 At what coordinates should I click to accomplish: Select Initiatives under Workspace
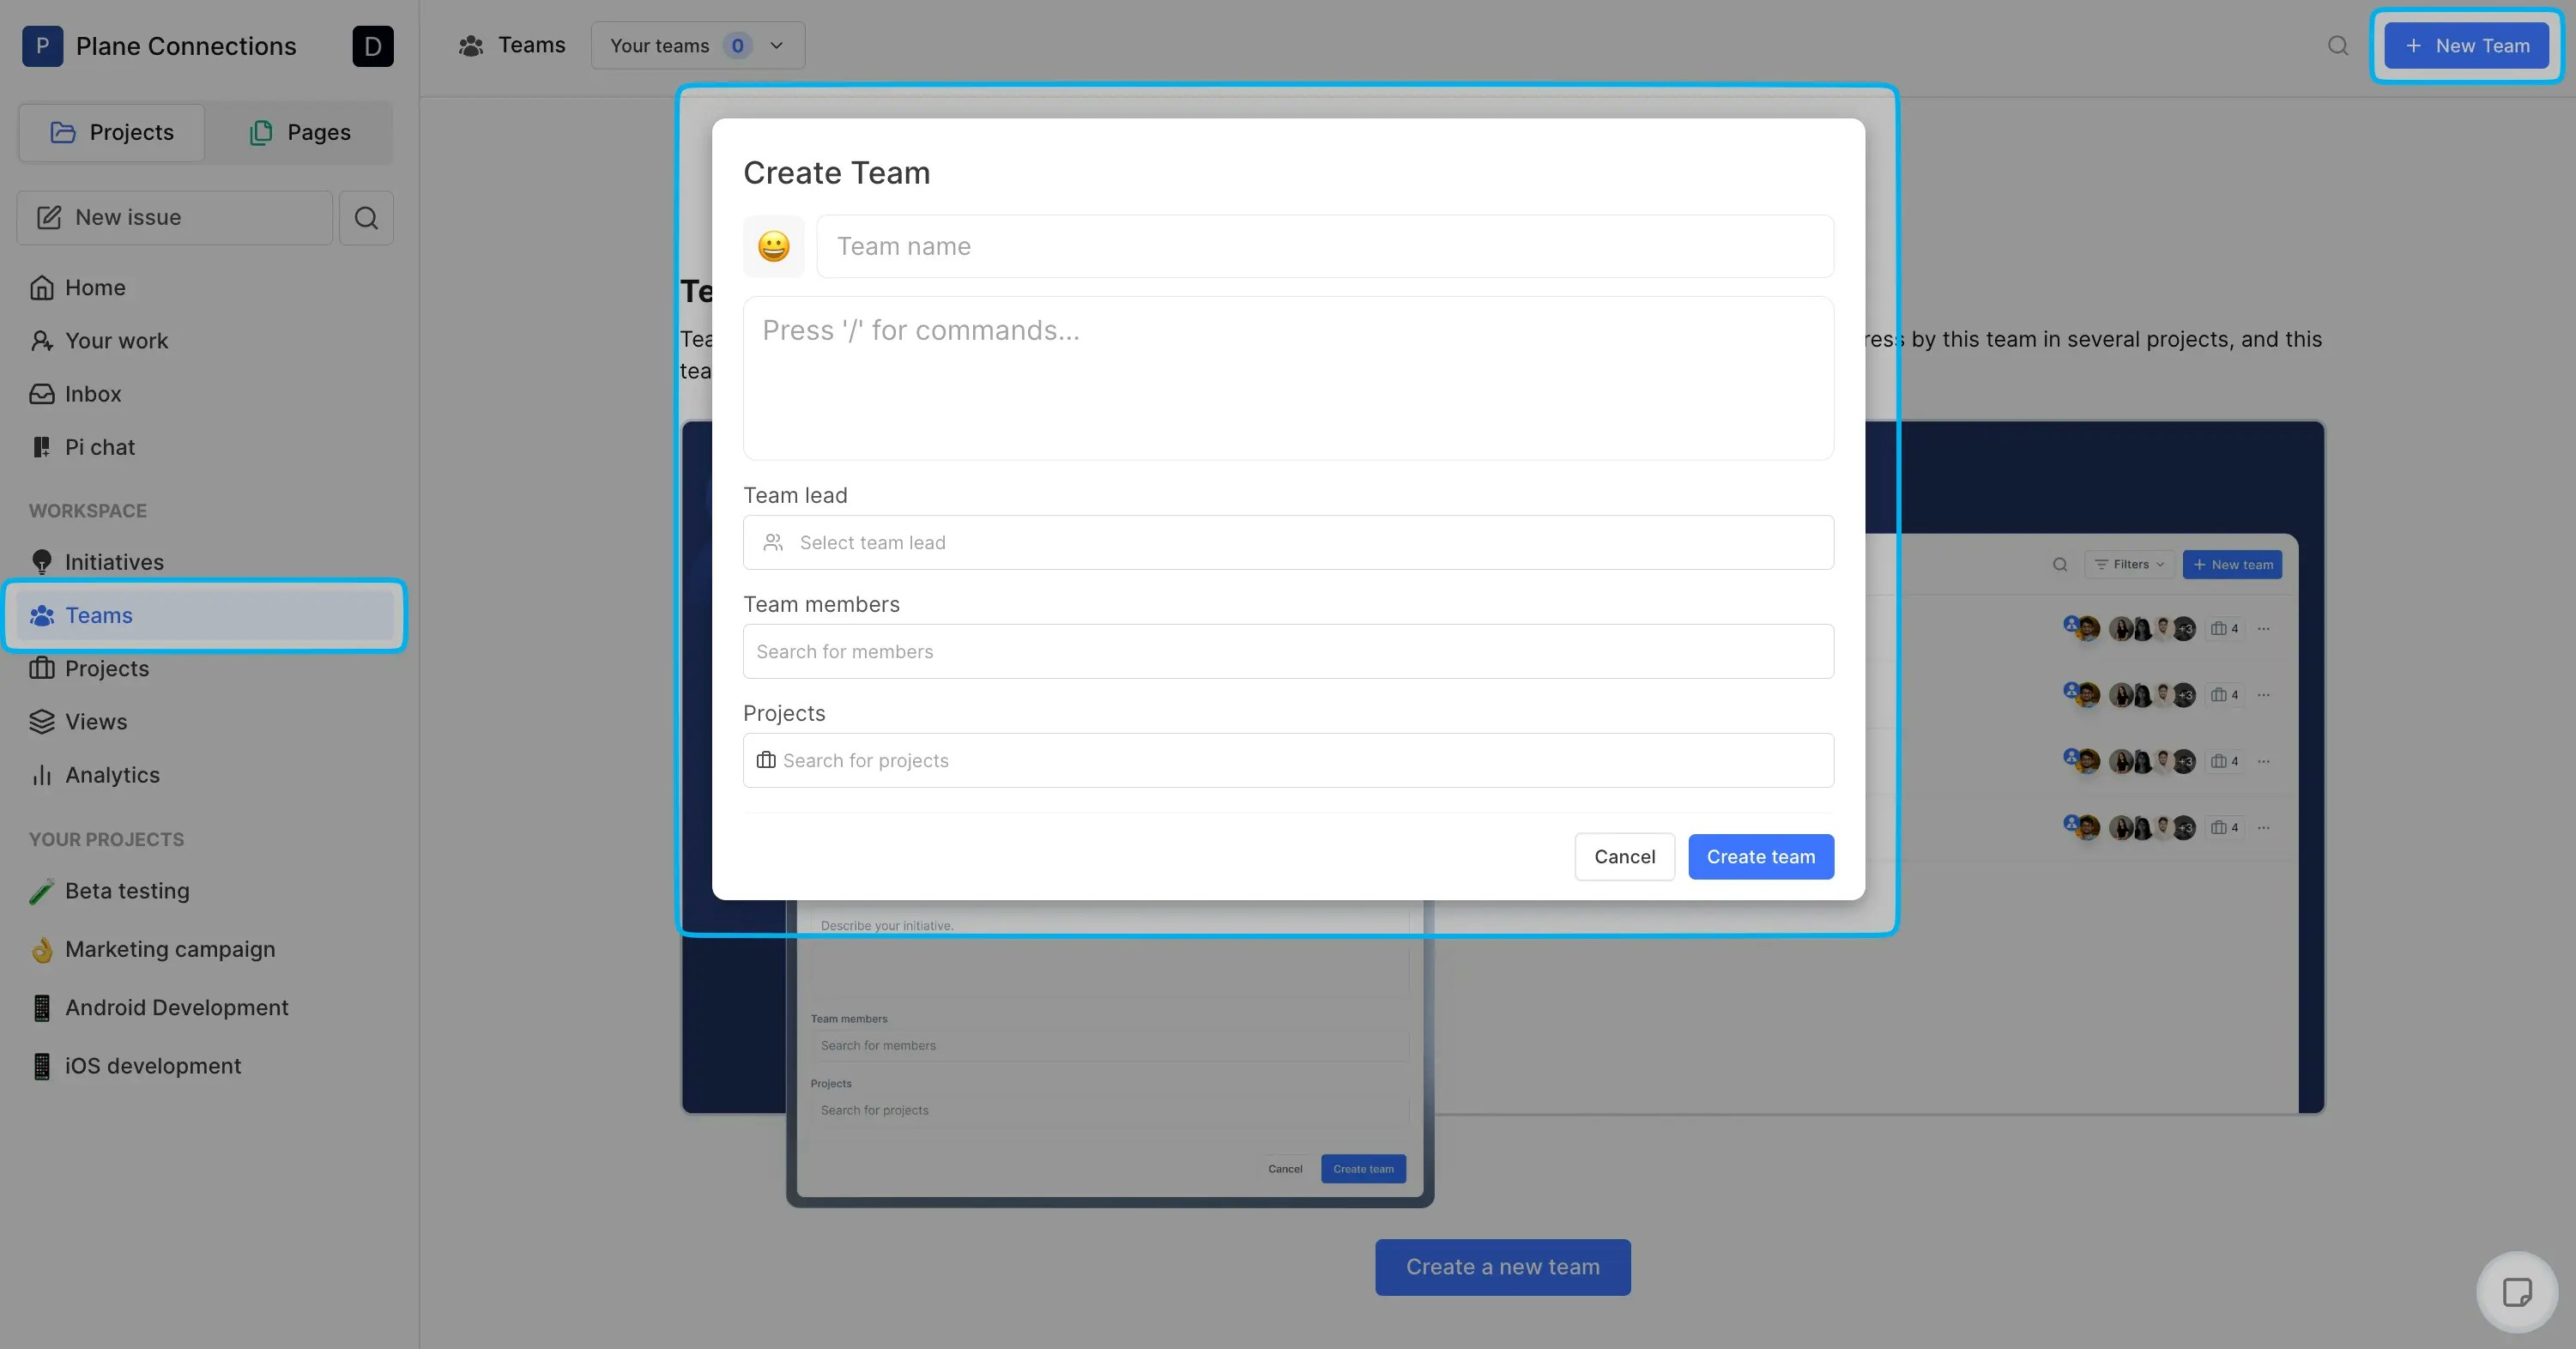pyautogui.click(x=114, y=561)
